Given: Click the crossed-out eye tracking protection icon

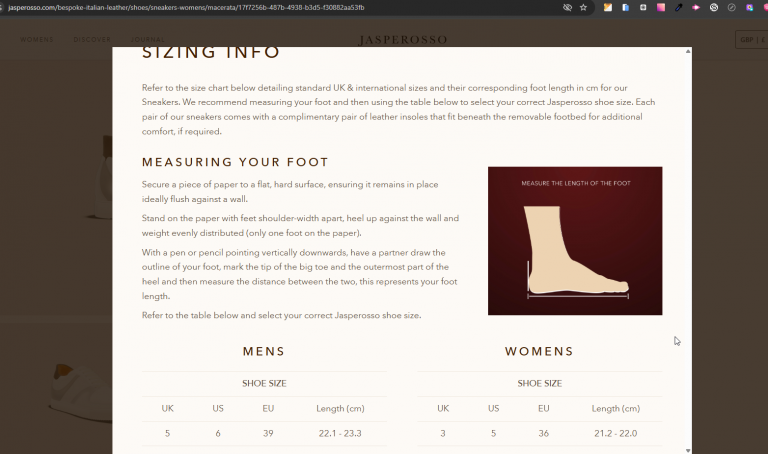Looking at the screenshot, I should pos(567,7).
